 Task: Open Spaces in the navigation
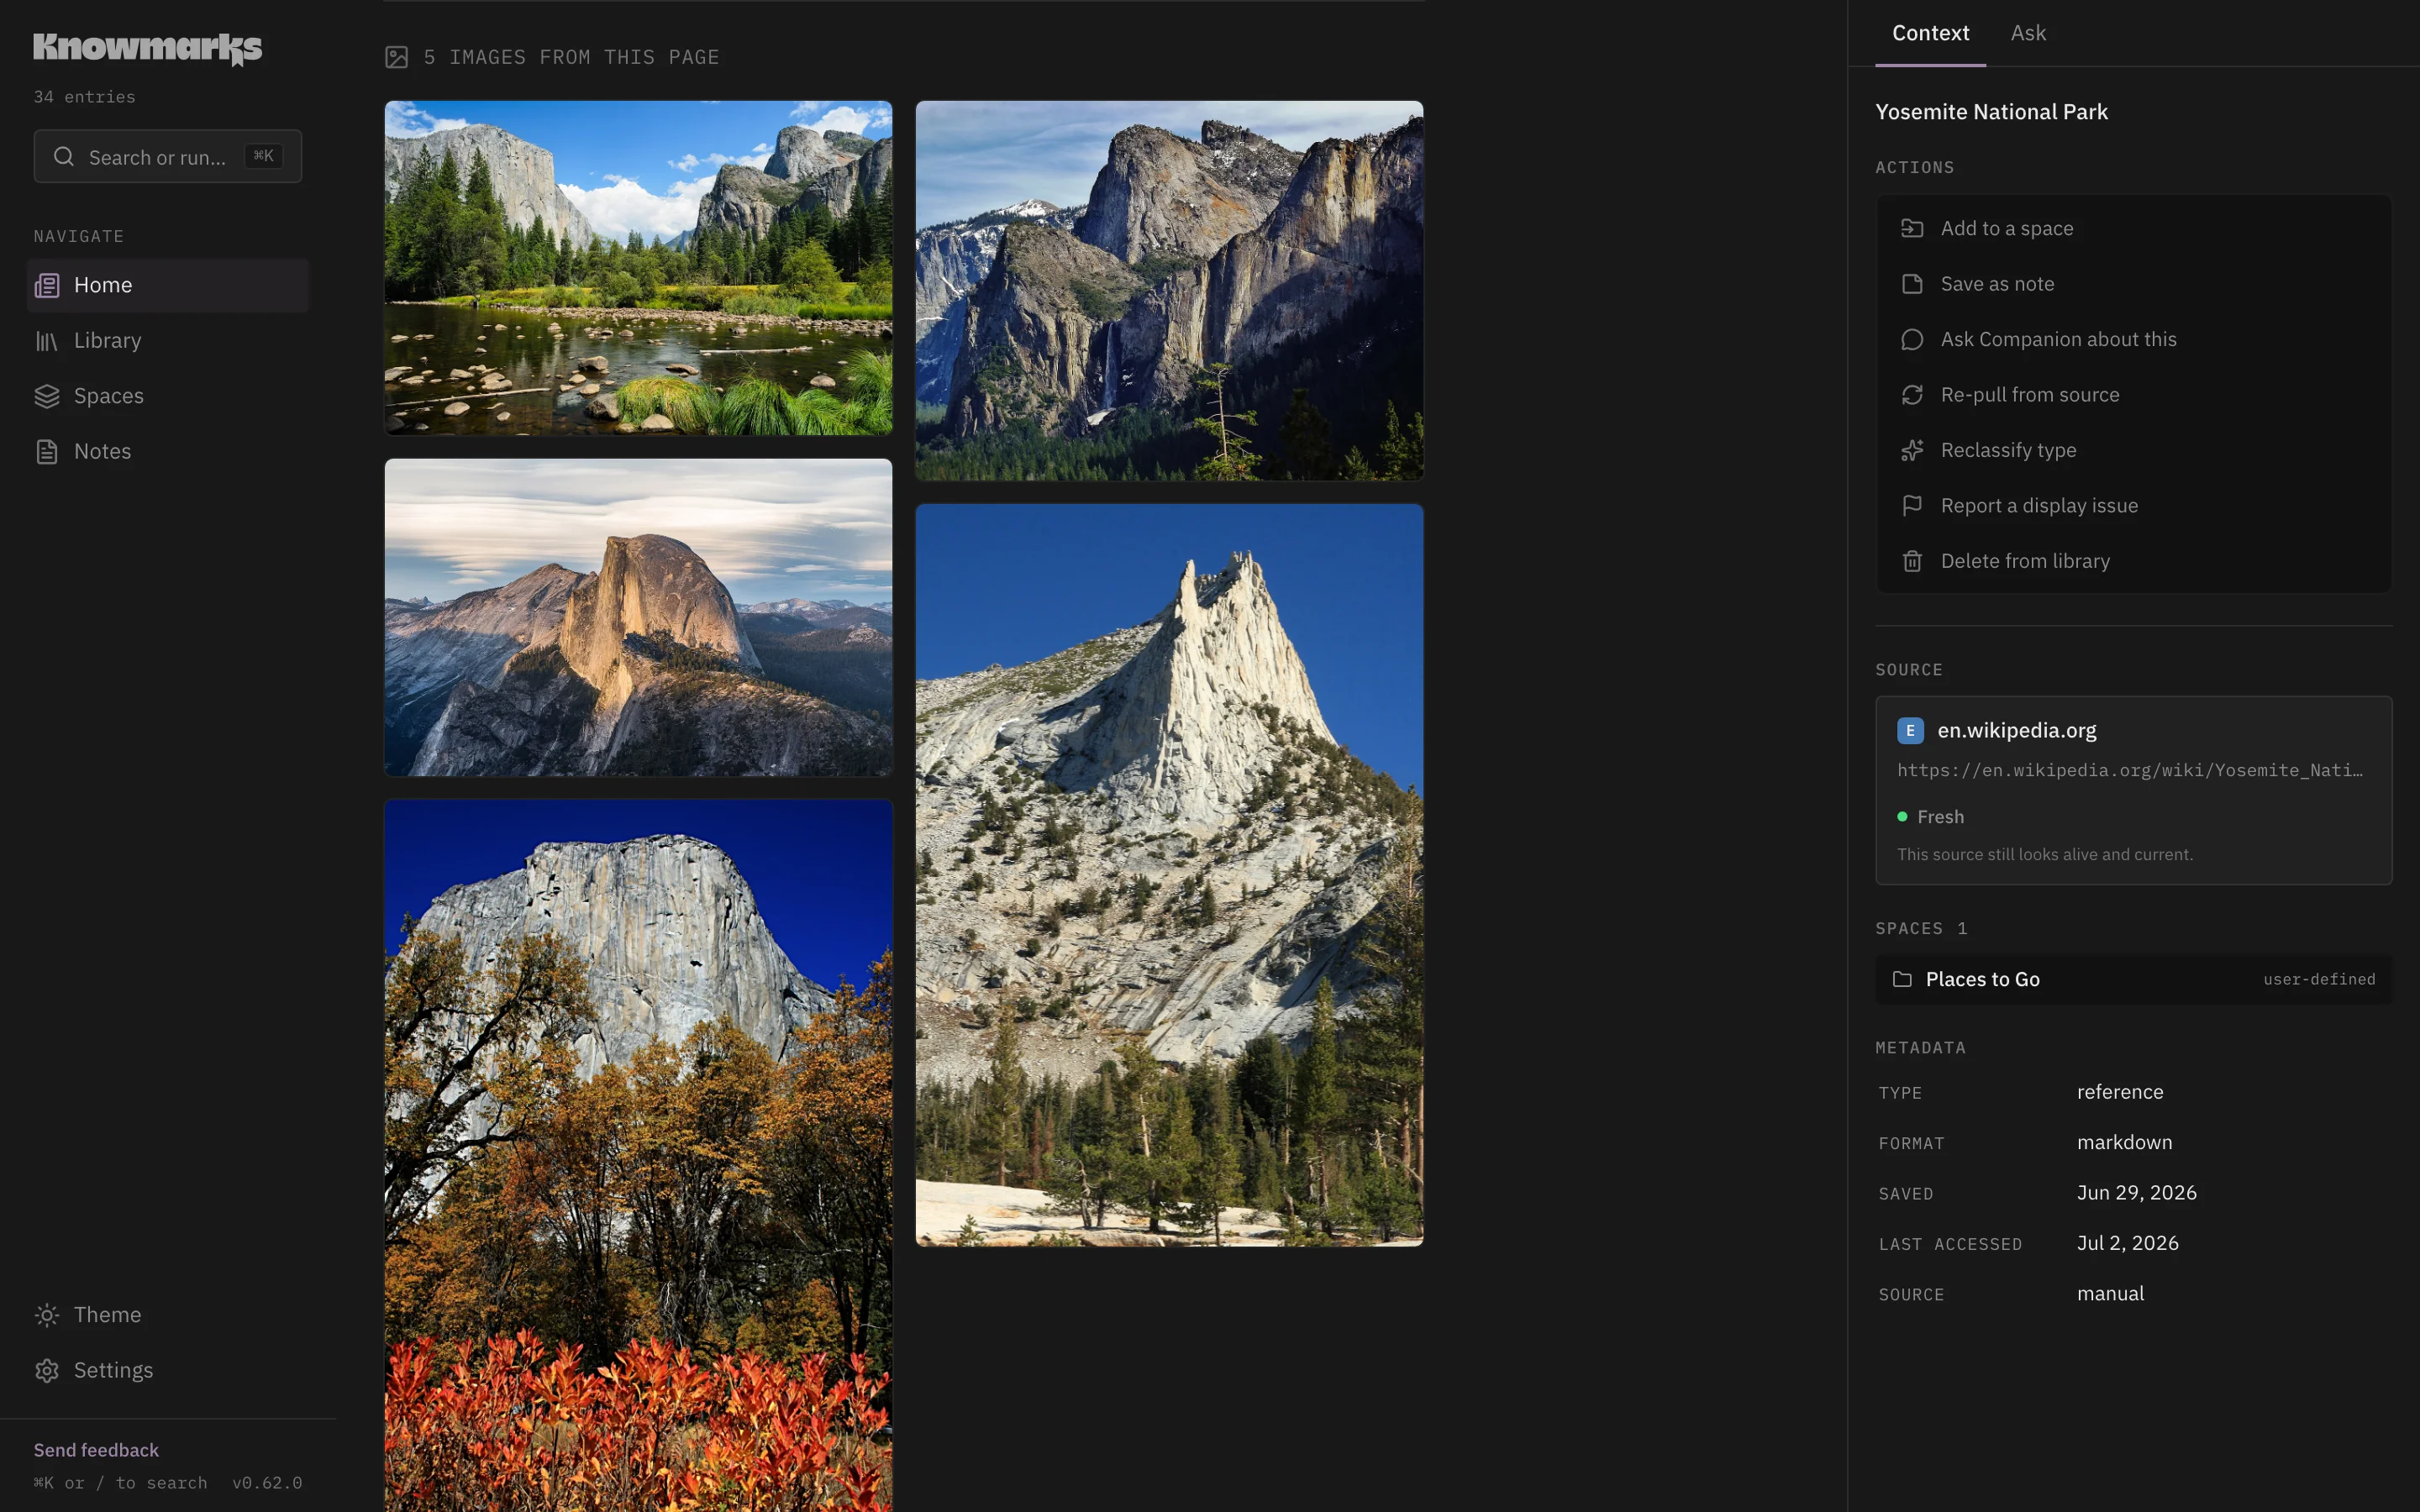coord(168,397)
